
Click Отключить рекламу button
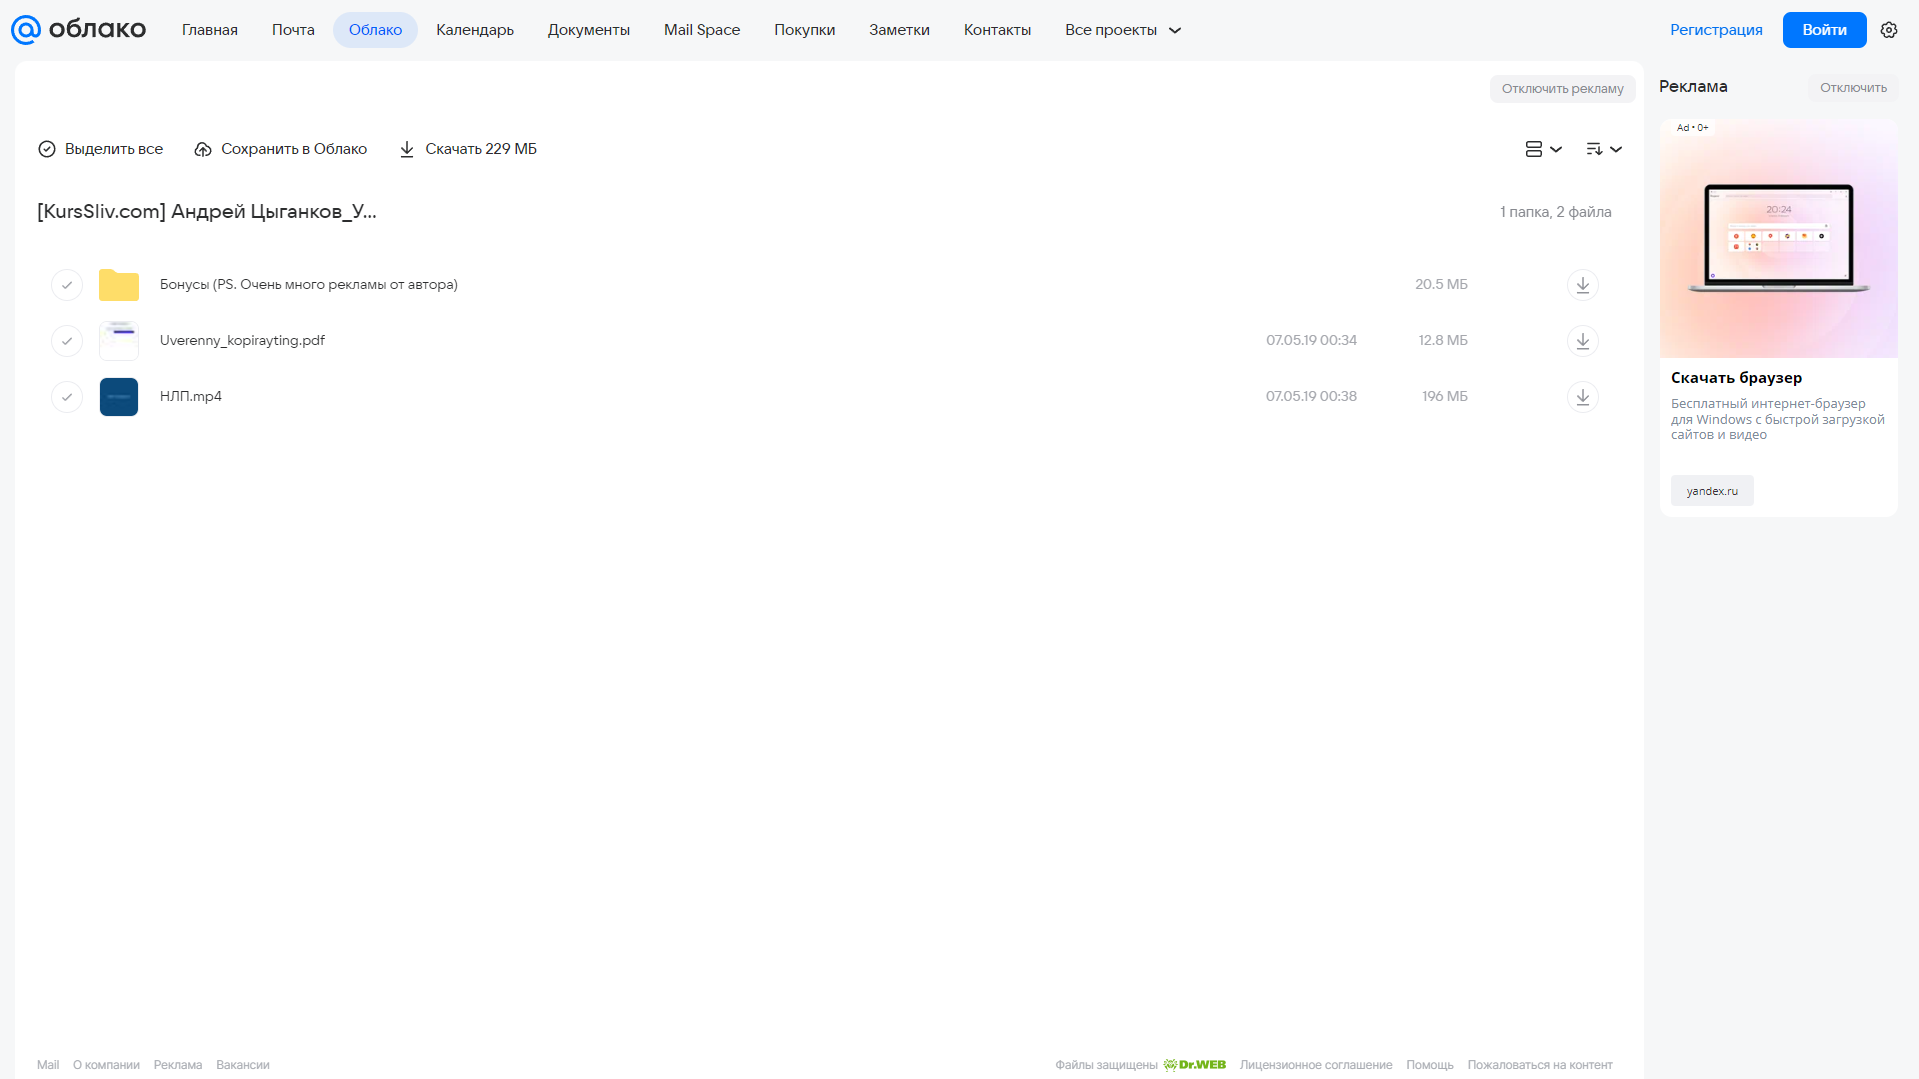pos(1562,89)
